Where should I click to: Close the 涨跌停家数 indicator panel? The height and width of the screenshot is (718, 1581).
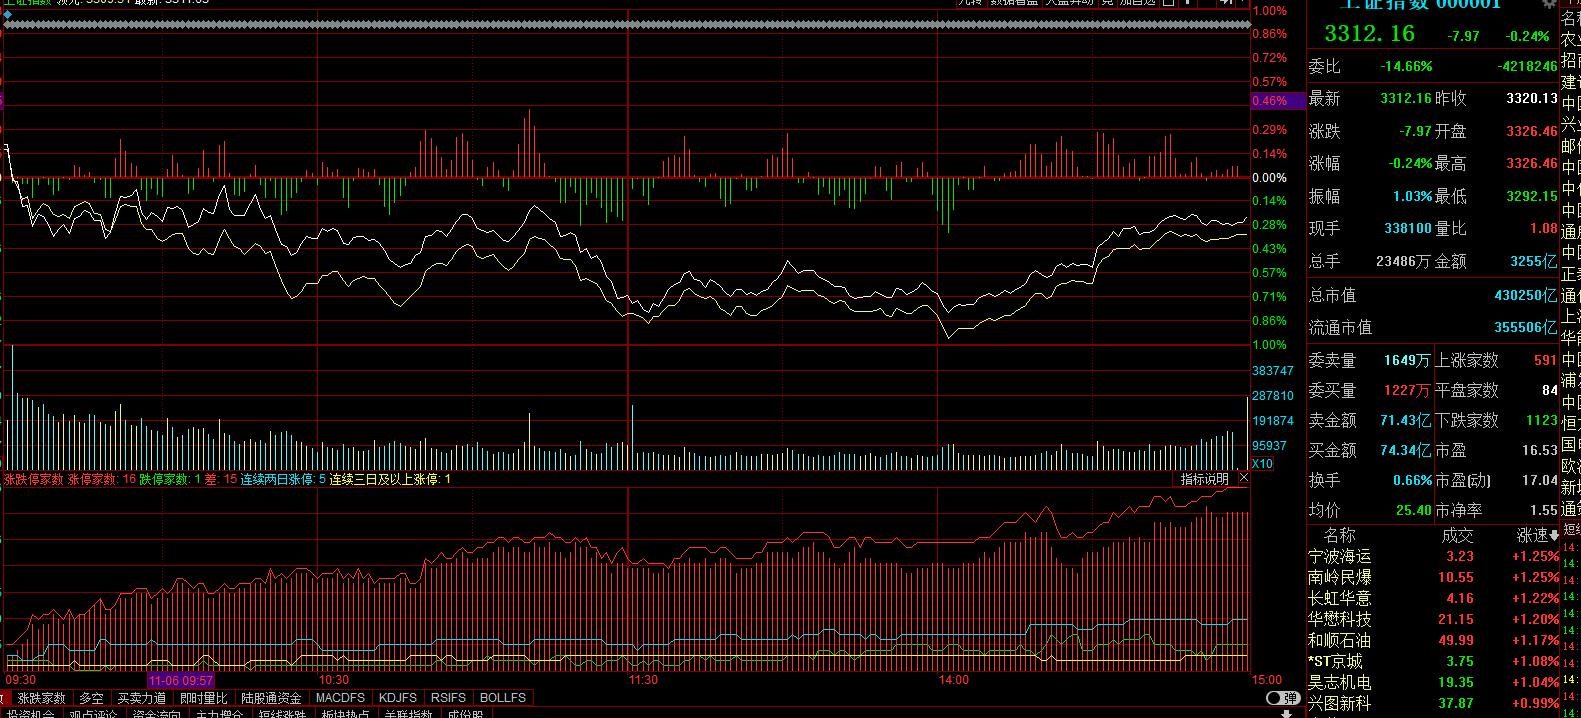pyautogui.click(x=1244, y=479)
